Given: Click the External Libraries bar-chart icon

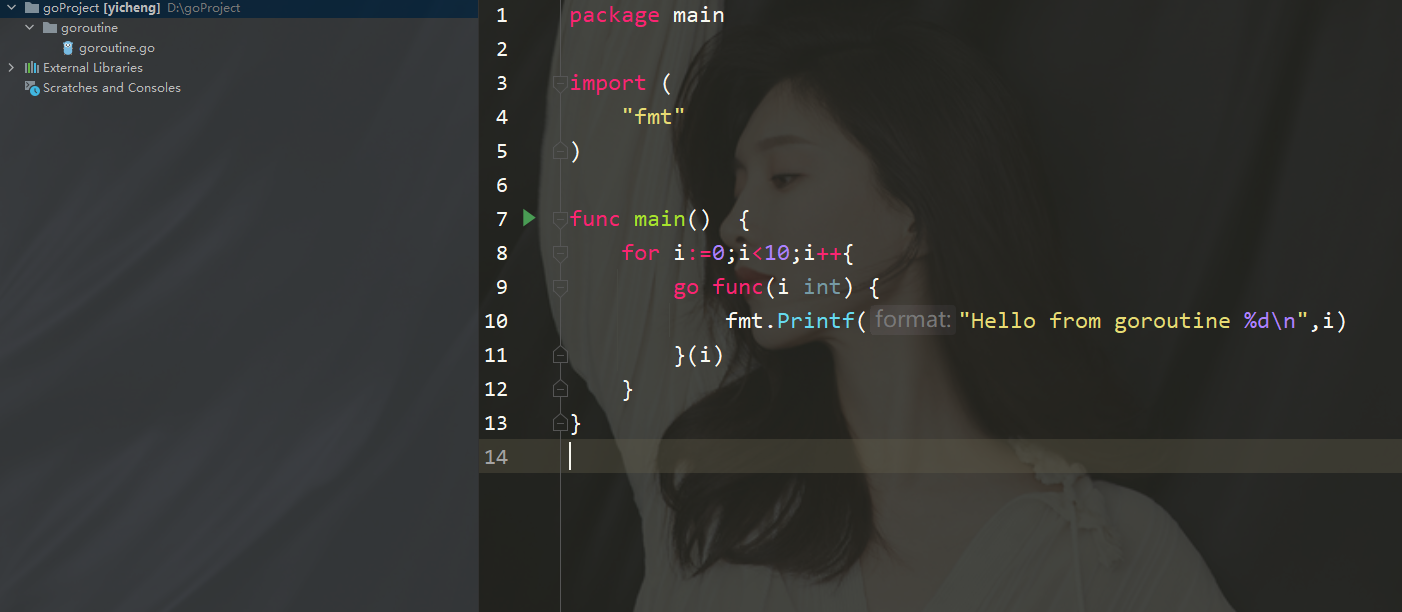Looking at the screenshot, I should [32, 68].
